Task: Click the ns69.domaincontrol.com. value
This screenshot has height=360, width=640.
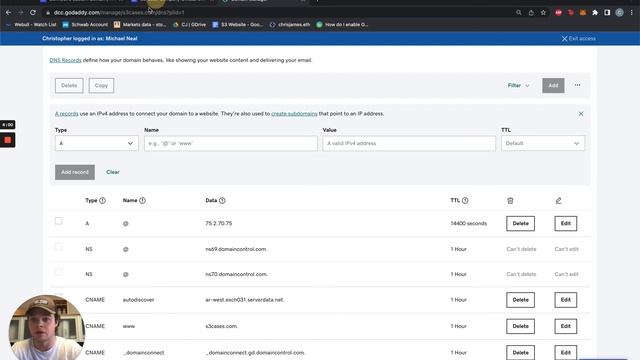Action: (236, 249)
